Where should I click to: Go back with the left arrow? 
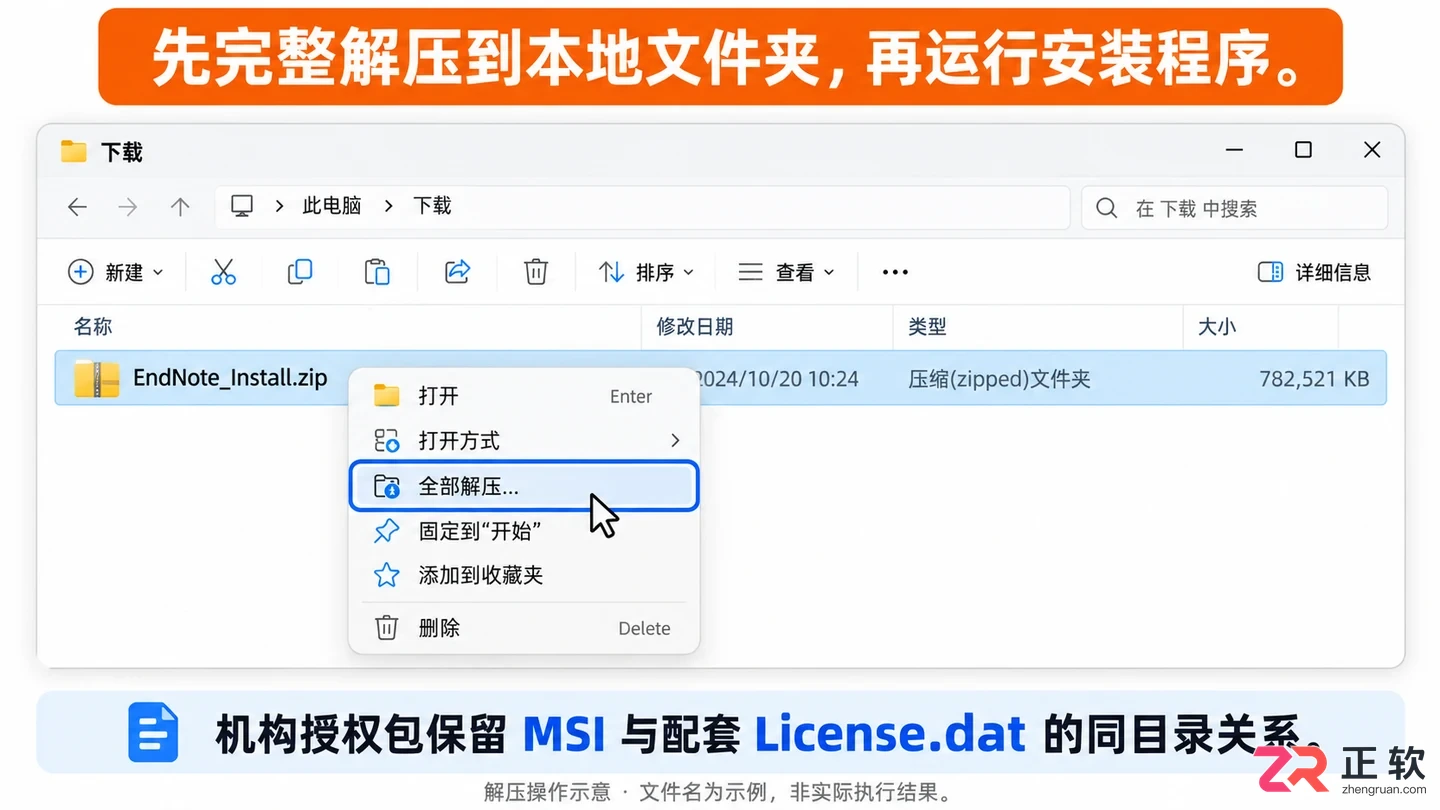click(x=77, y=207)
